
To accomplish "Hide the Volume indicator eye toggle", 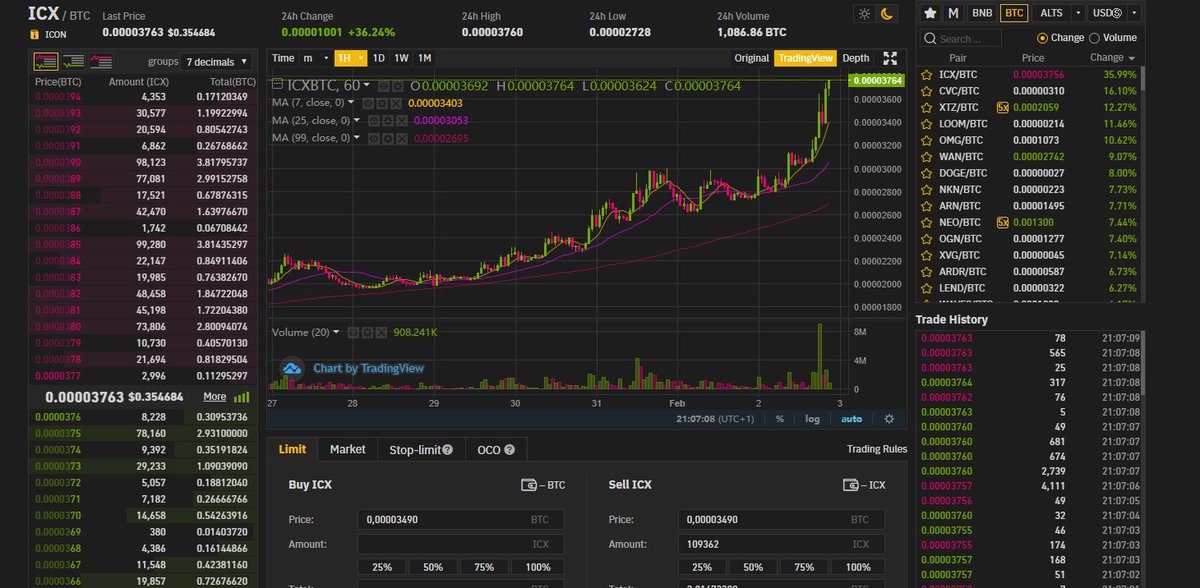I will coord(352,332).
